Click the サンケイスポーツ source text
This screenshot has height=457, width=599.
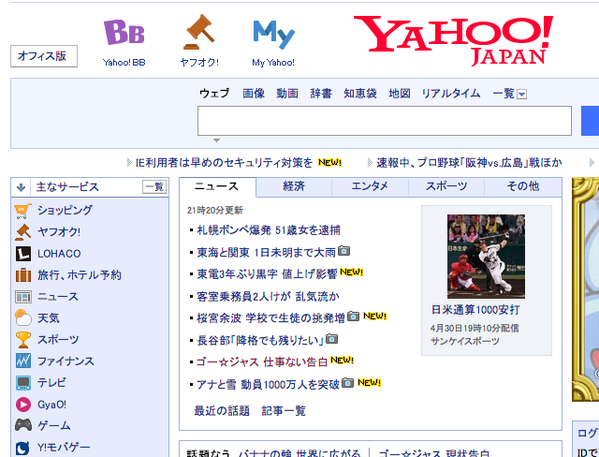click(x=465, y=341)
